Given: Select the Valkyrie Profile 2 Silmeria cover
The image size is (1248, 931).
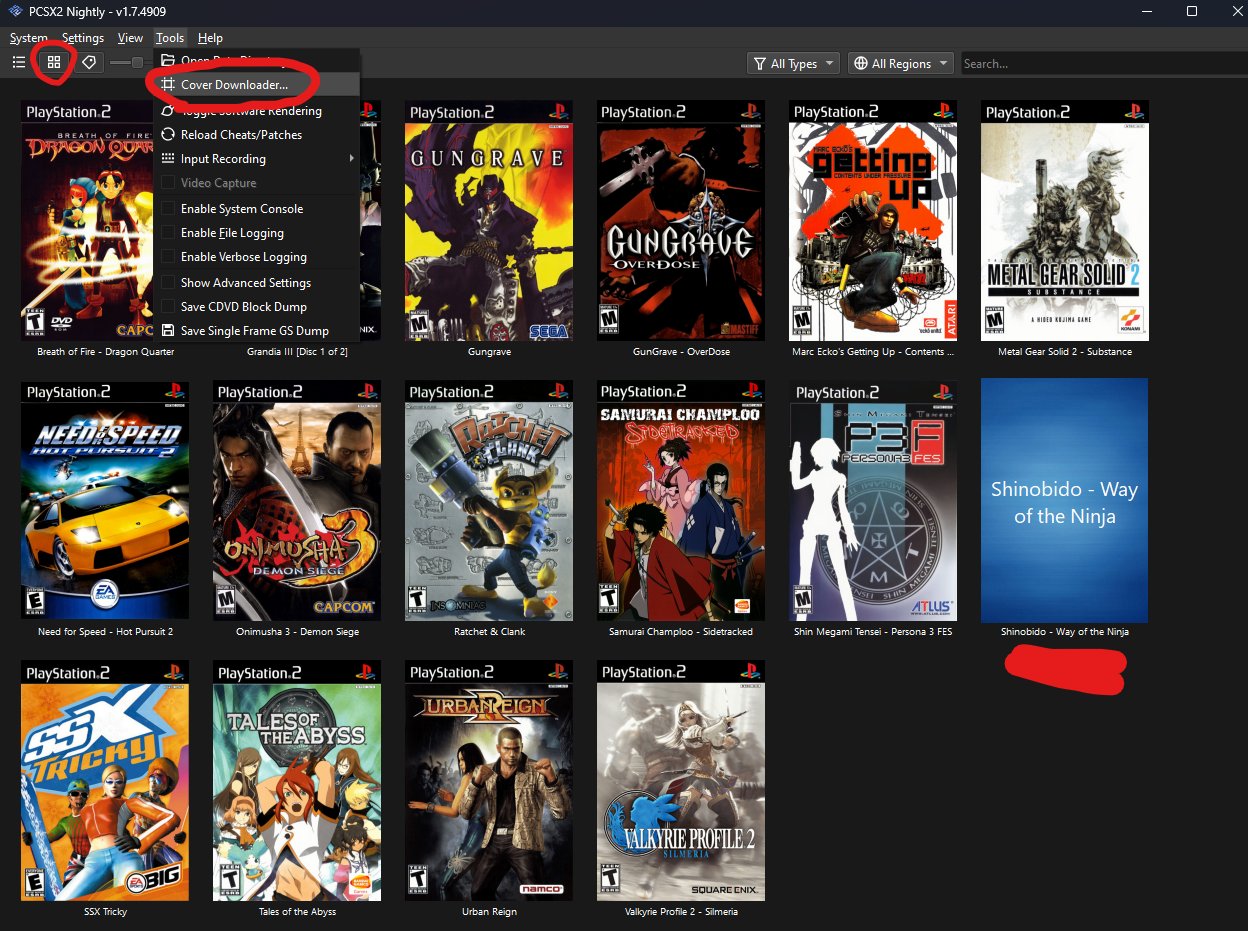Looking at the screenshot, I should 681,781.
